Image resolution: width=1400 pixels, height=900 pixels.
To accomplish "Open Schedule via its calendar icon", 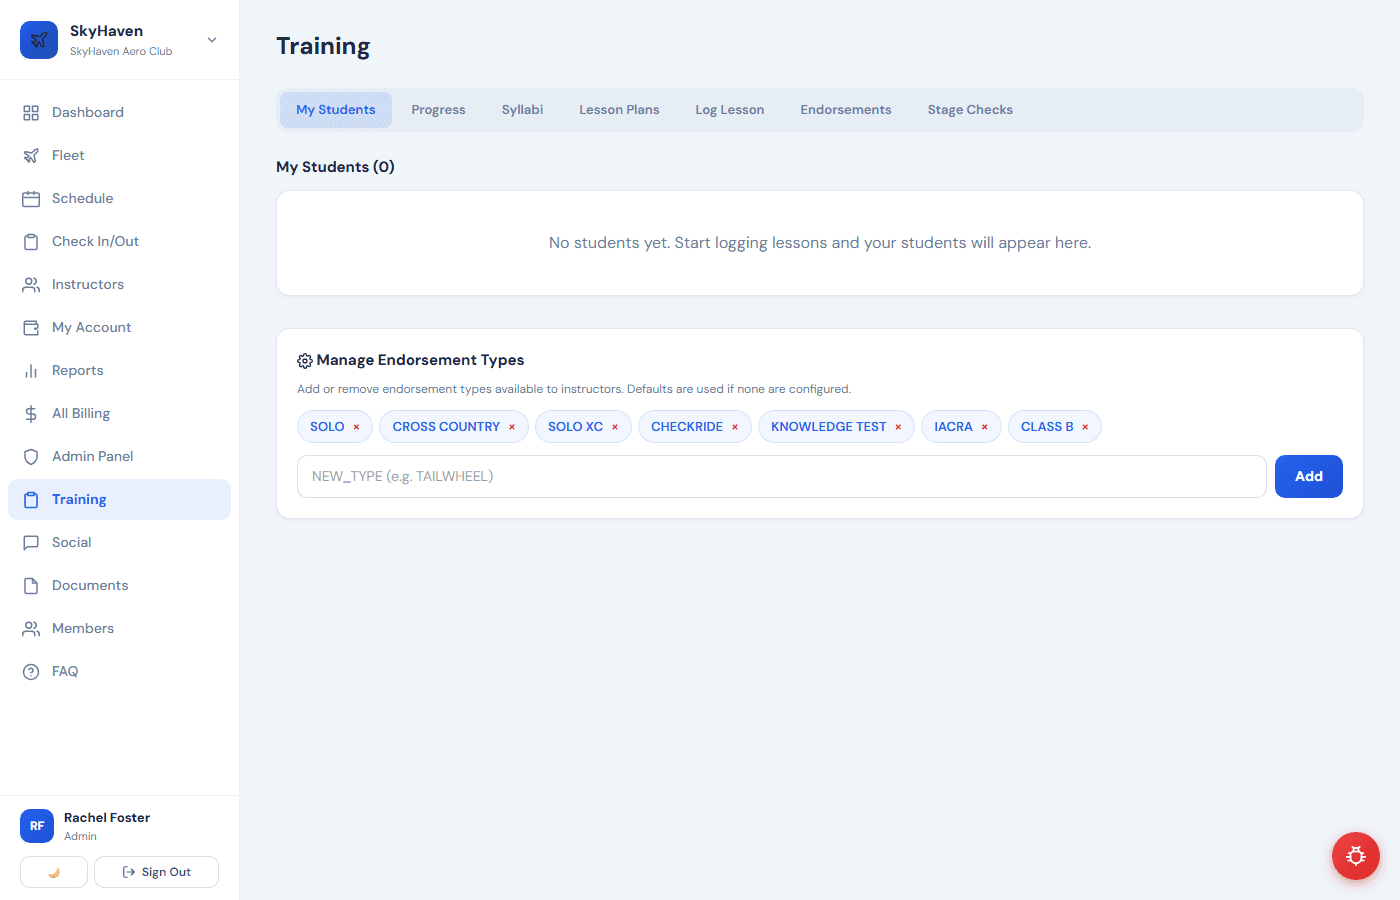I will point(31,198).
